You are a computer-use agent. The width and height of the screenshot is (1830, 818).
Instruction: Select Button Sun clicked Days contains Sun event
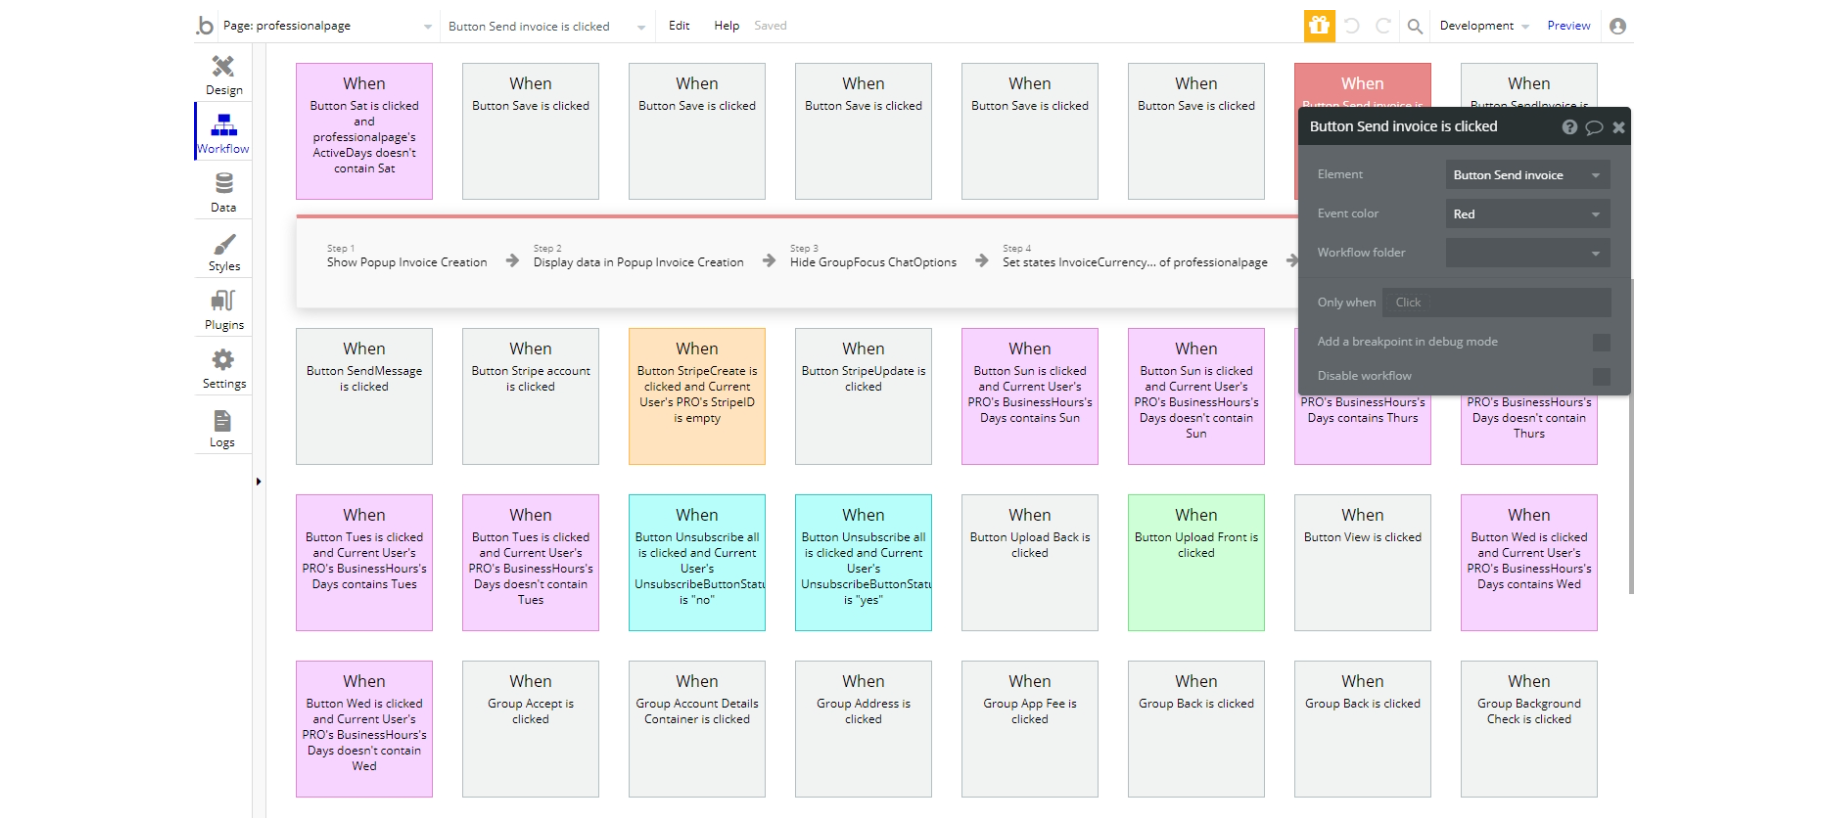click(1030, 396)
